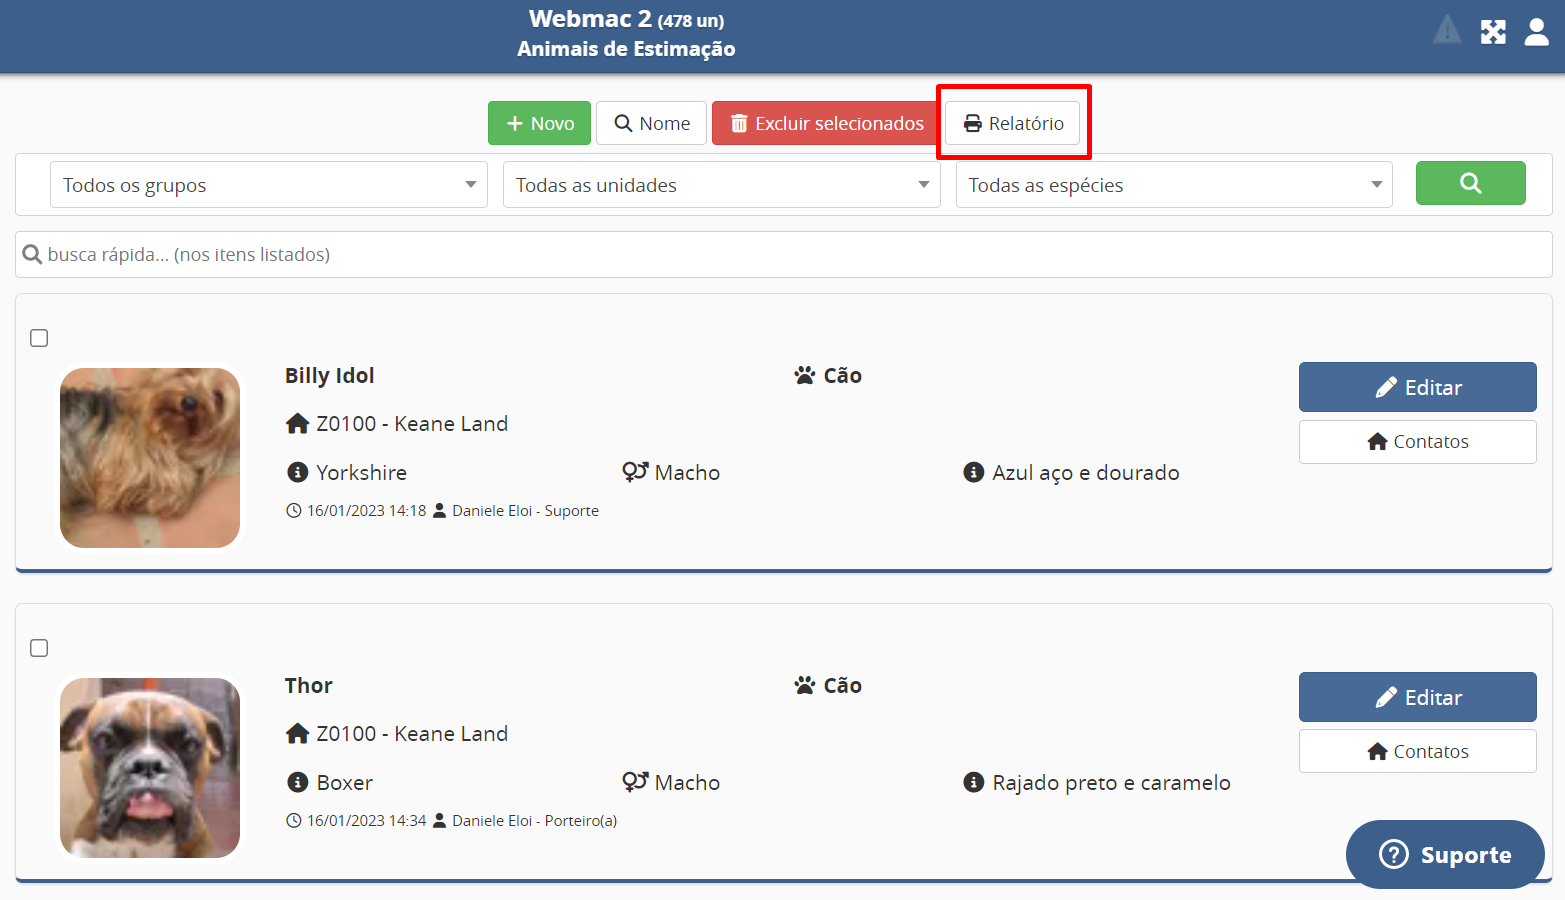1565x900 pixels.
Task: Select the Billy Idol checkbox
Action: [39, 338]
